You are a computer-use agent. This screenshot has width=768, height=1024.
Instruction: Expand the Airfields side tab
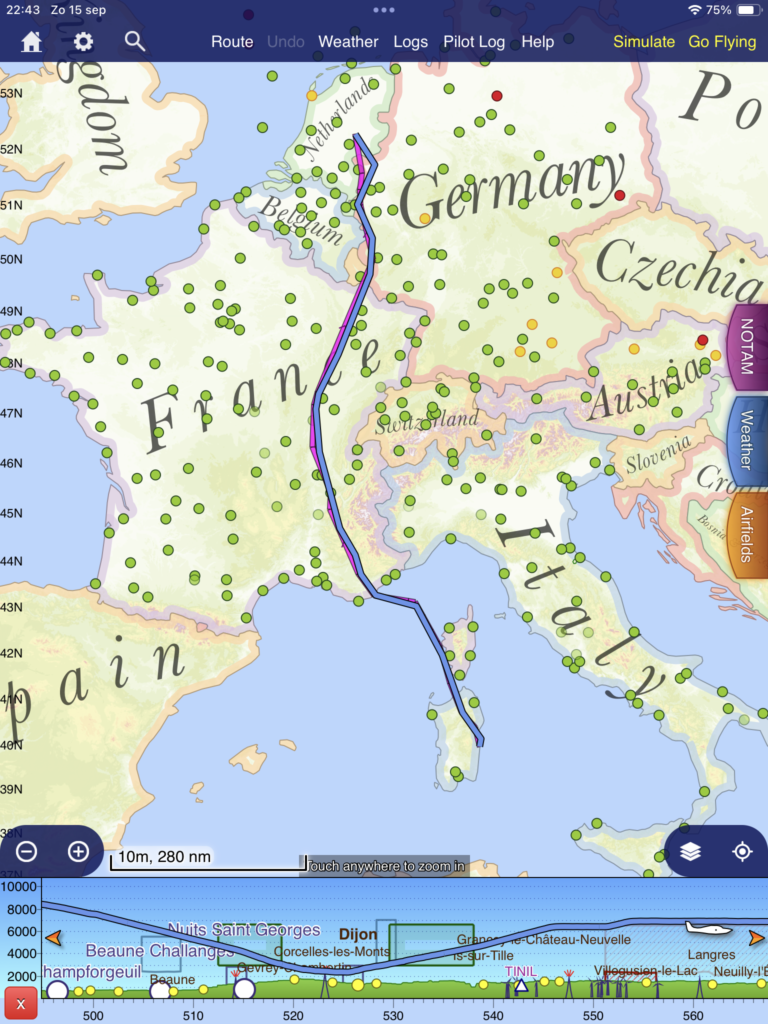point(746,534)
